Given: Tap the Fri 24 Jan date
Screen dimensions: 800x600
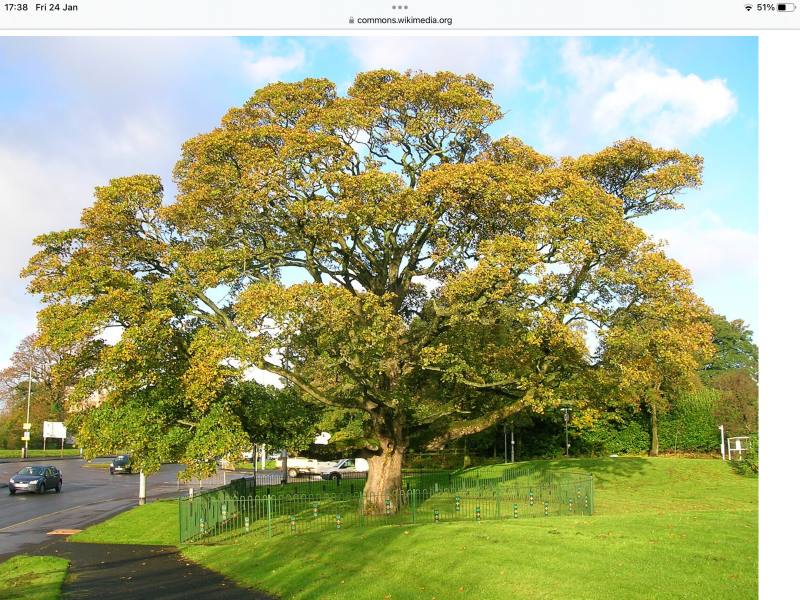Looking at the screenshot, I should pyautogui.click(x=57, y=7).
